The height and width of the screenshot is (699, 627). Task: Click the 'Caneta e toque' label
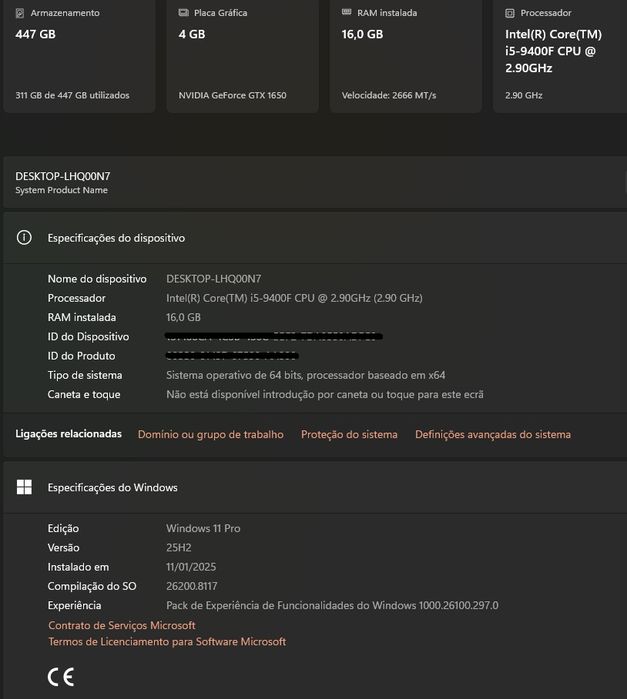tap(84, 395)
